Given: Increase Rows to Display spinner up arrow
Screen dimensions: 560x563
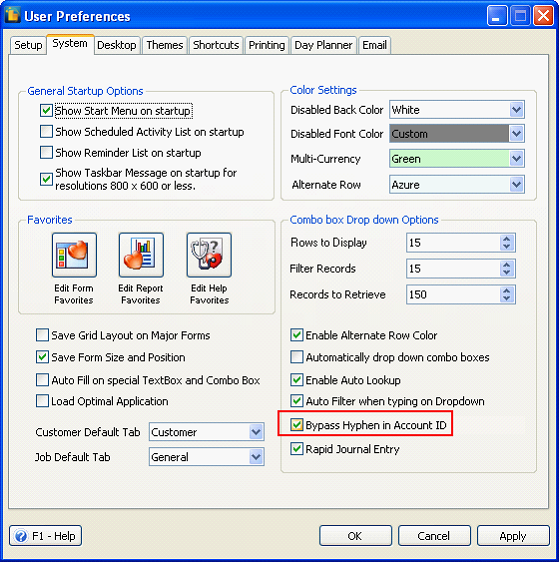Looking at the screenshot, I should coord(506,239).
